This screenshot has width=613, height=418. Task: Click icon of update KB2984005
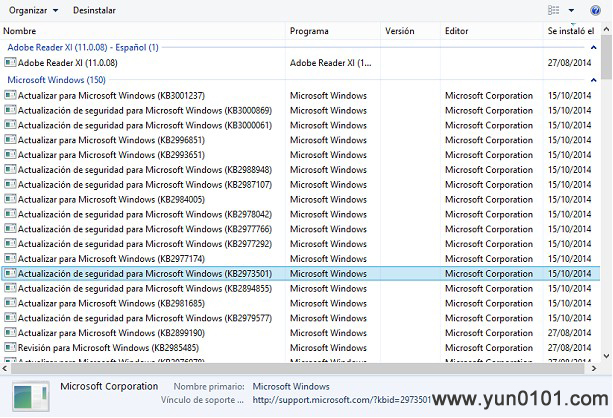tap(10, 199)
